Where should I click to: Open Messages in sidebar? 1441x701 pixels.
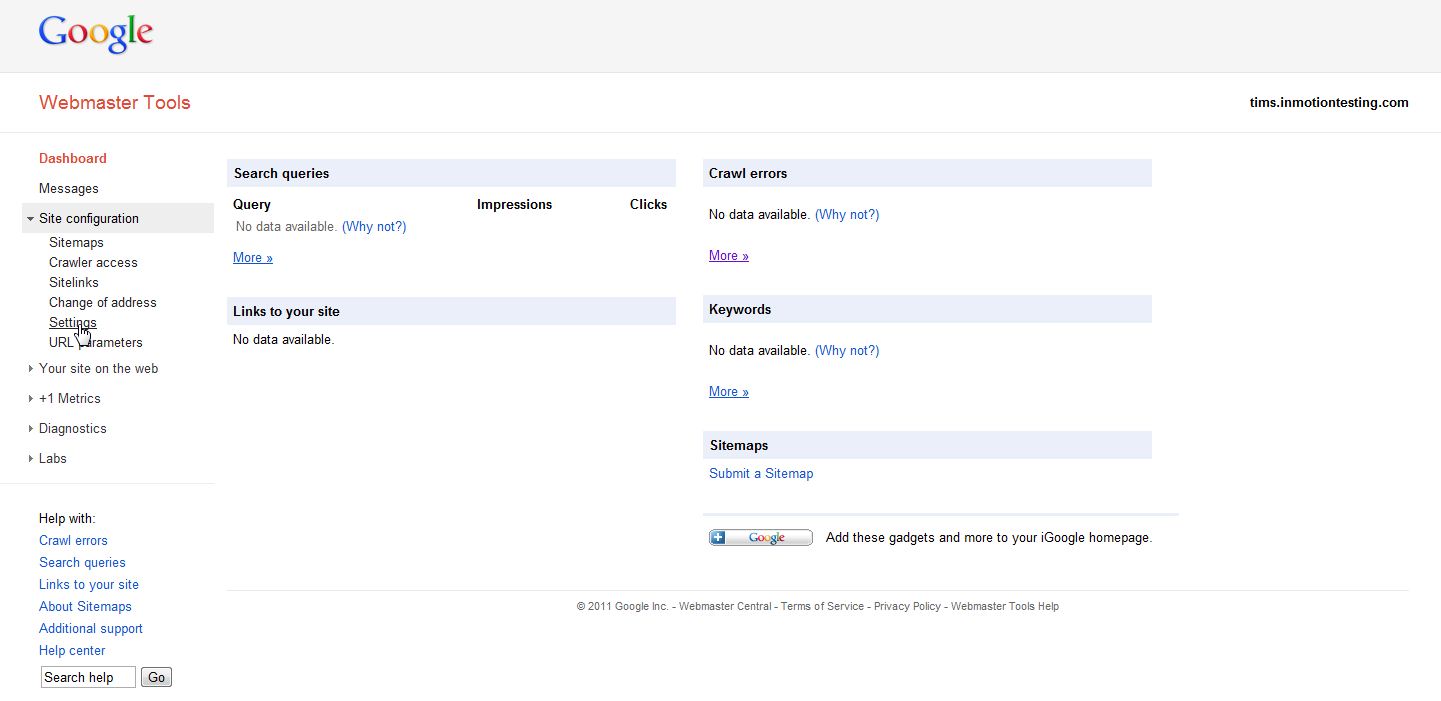point(68,188)
